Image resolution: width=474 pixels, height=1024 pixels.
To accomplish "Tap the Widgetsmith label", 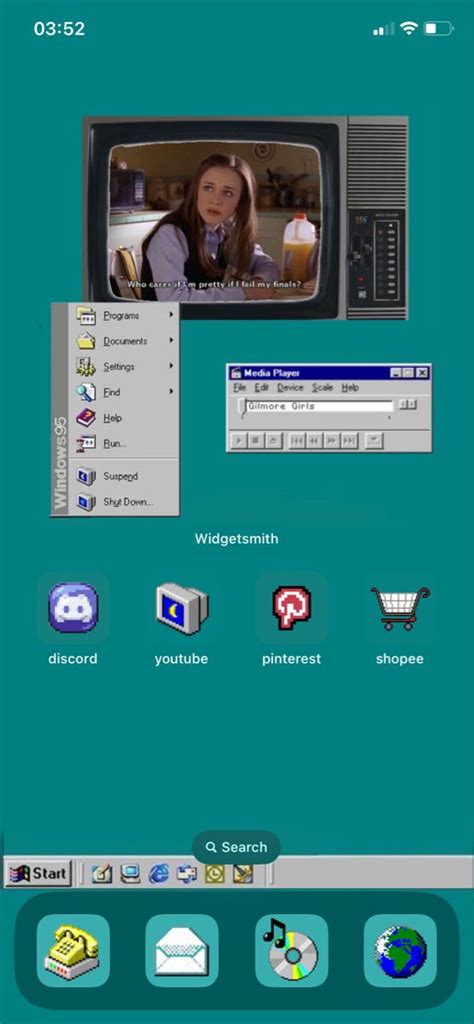I will click(236, 539).
